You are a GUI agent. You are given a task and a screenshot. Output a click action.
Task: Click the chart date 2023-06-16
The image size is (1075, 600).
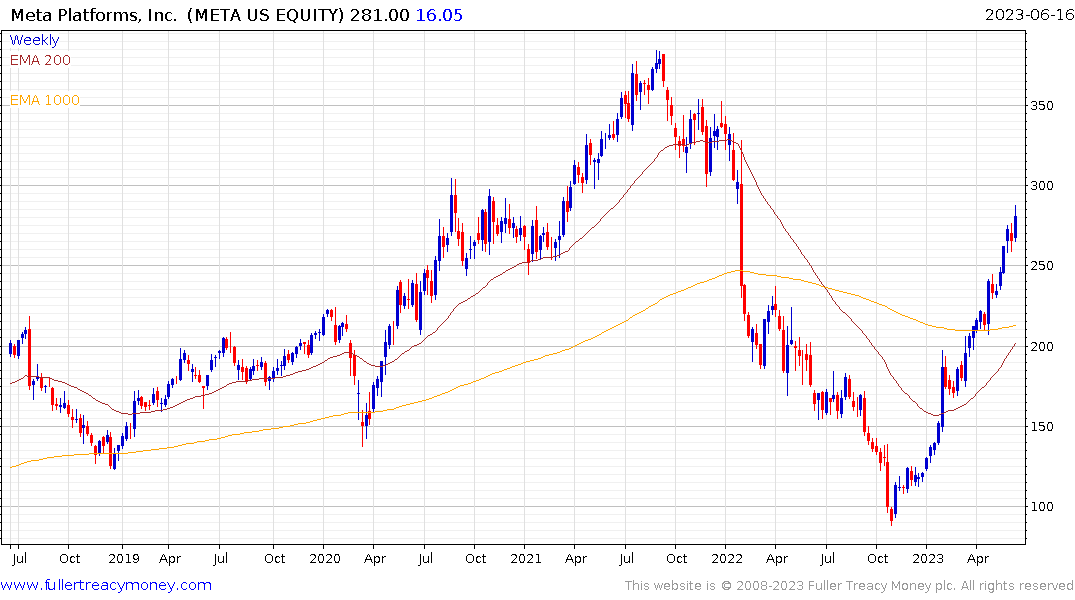(x=1029, y=14)
